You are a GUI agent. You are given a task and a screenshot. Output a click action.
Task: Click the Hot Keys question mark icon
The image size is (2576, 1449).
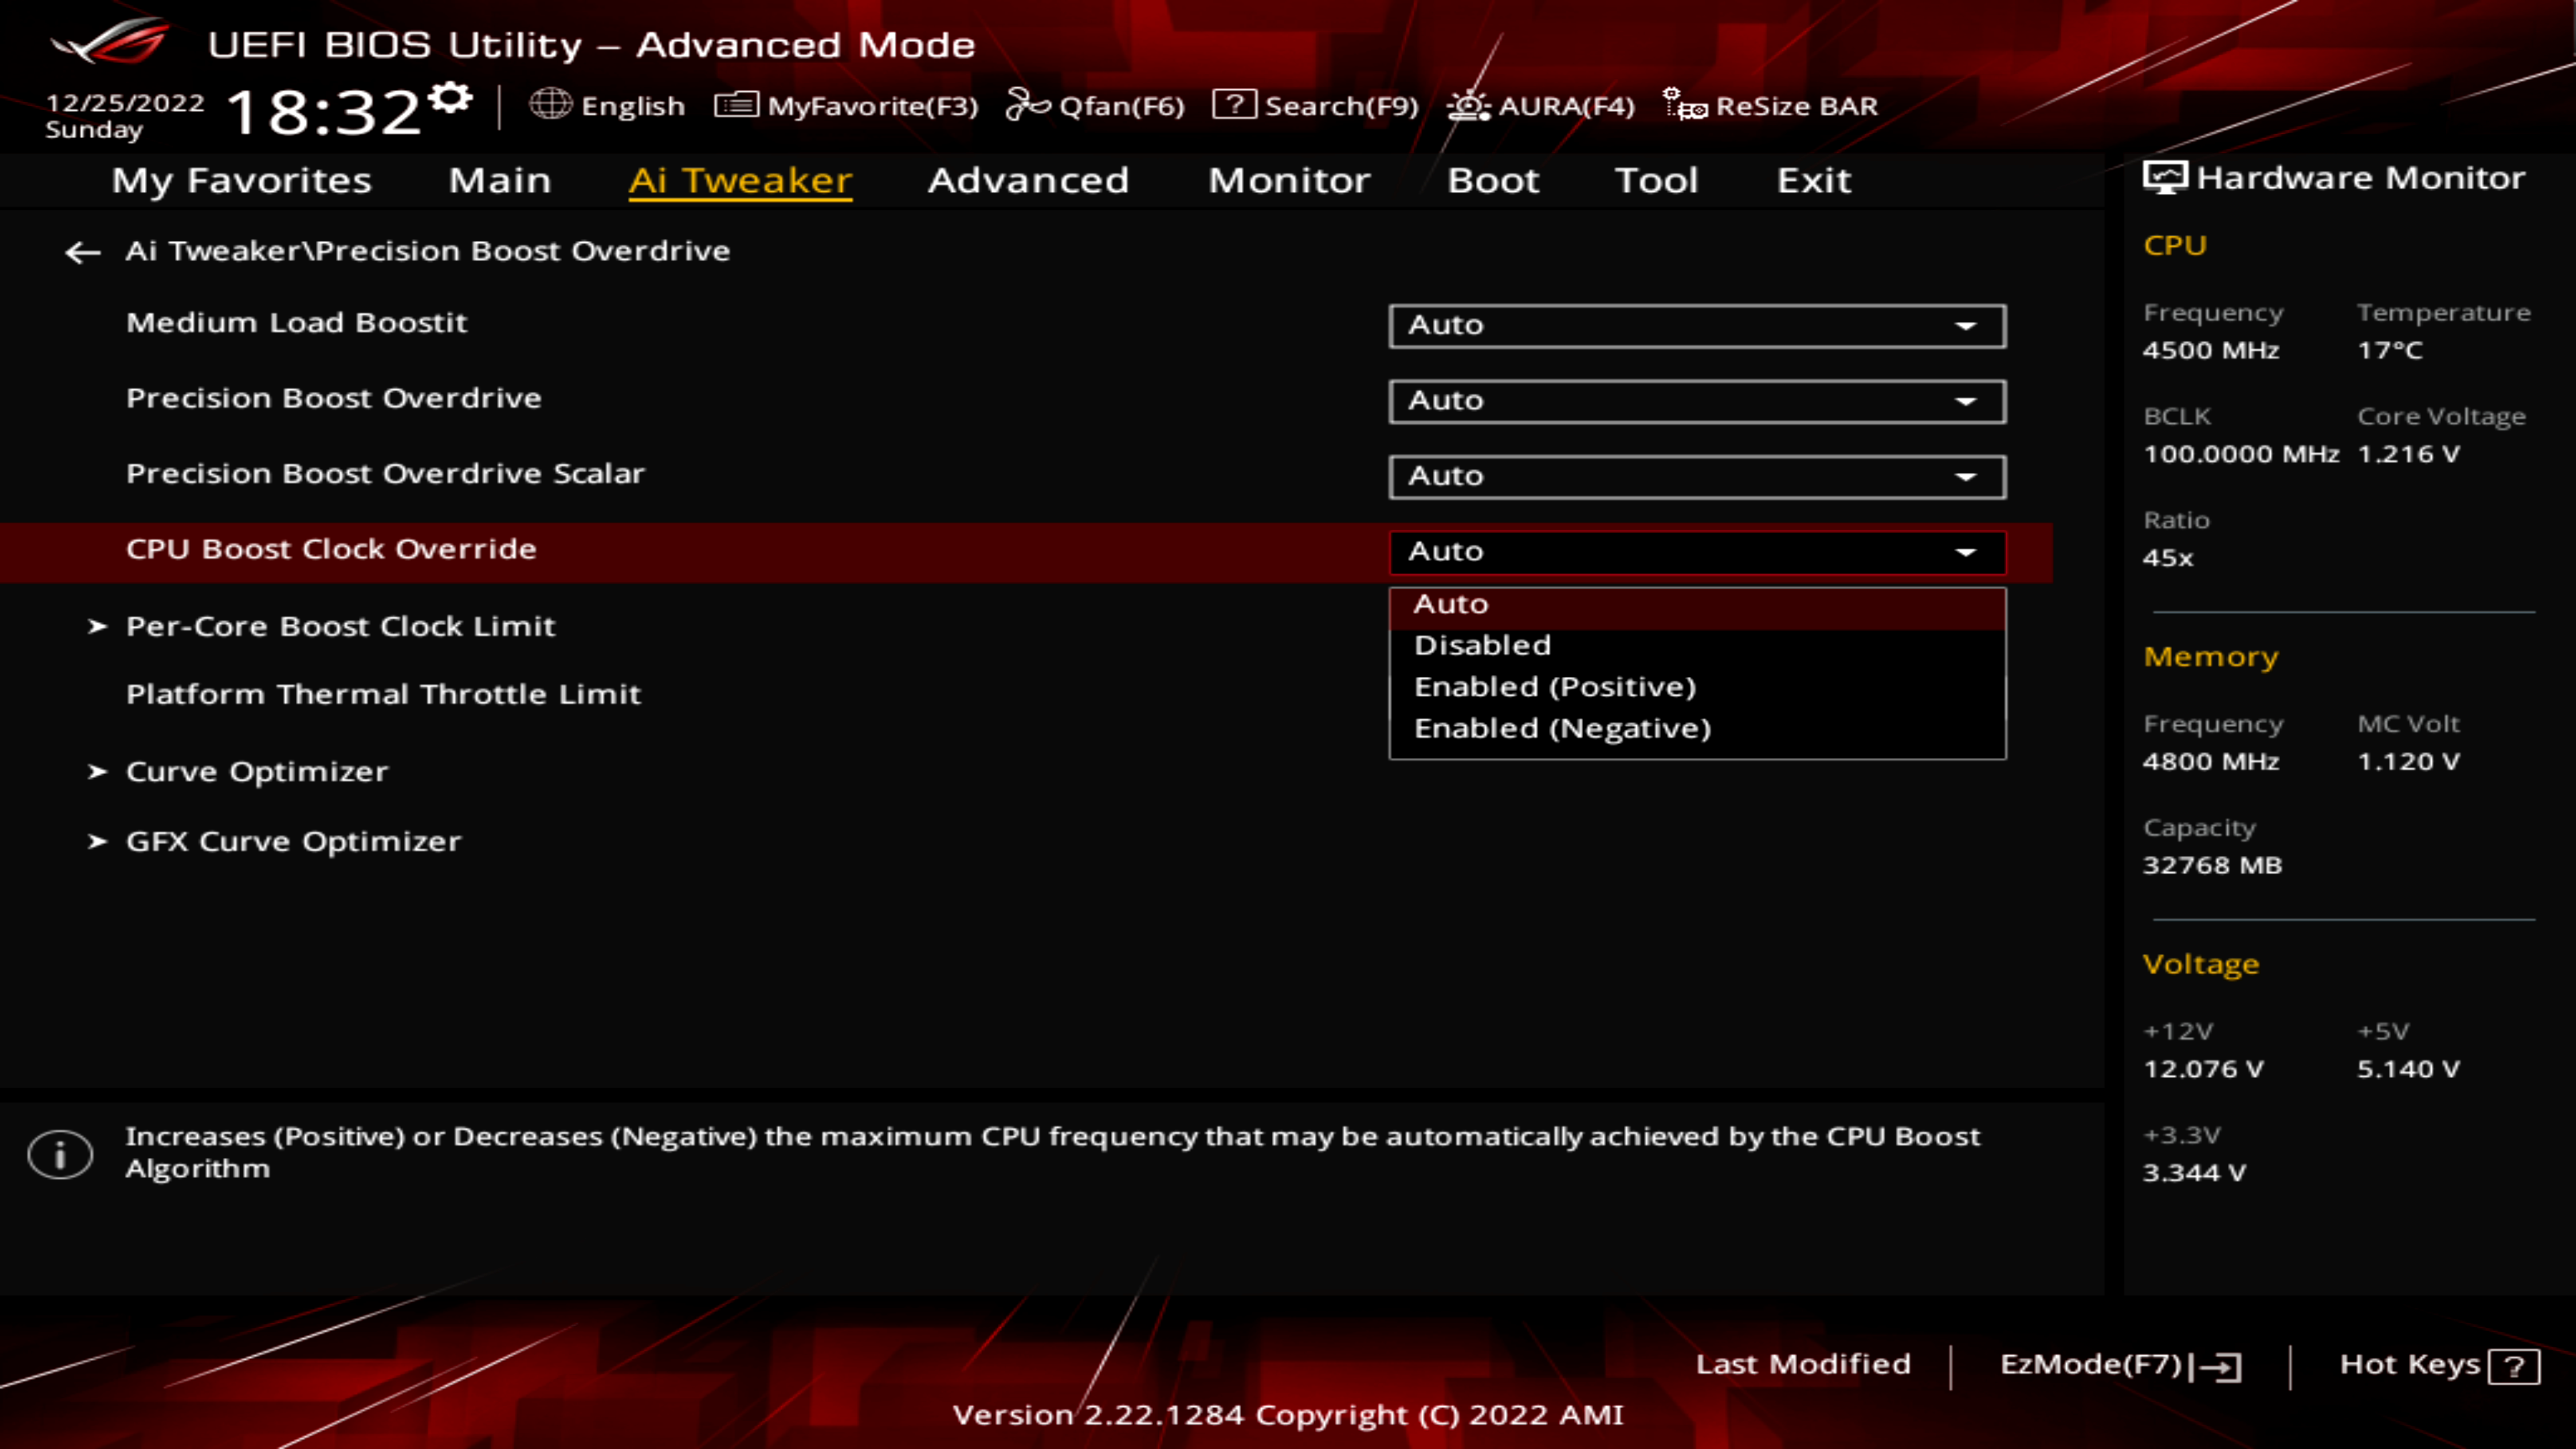pyautogui.click(x=2514, y=1366)
